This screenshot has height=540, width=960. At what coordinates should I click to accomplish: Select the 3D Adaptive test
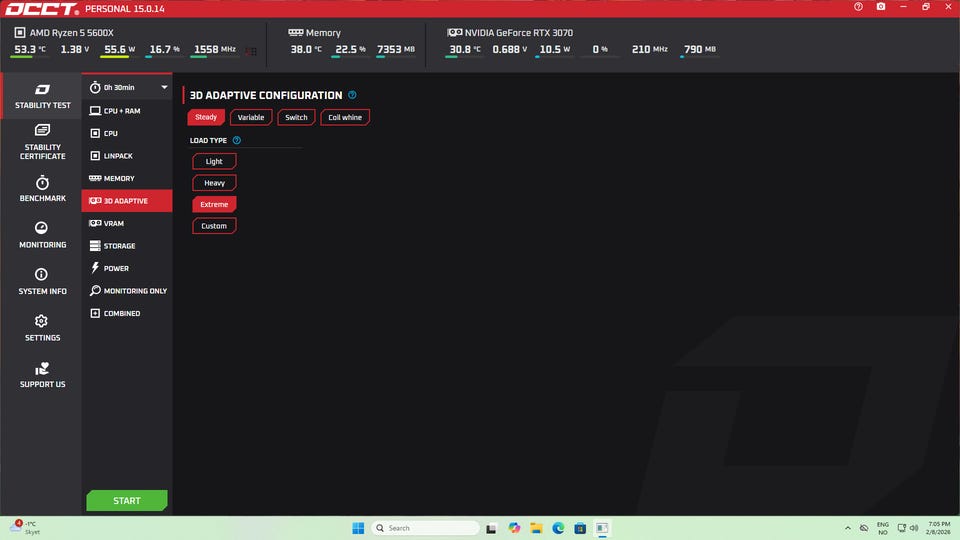[127, 201]
